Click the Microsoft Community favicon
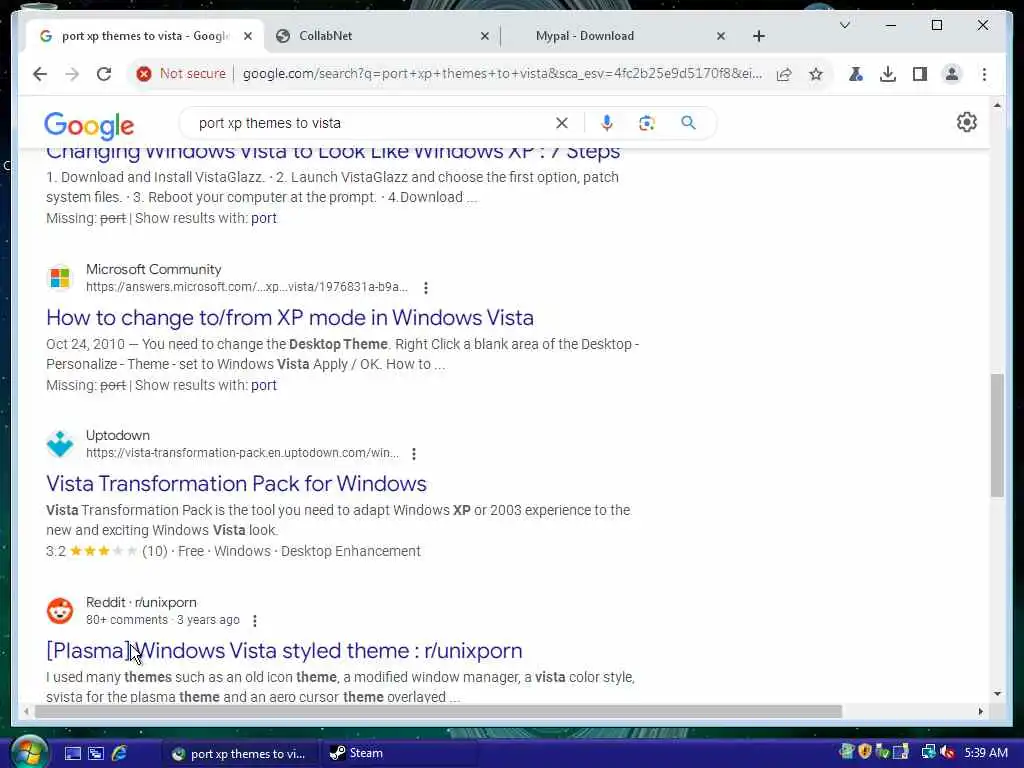The image size is (1024, 768). [x=59, y=278]
